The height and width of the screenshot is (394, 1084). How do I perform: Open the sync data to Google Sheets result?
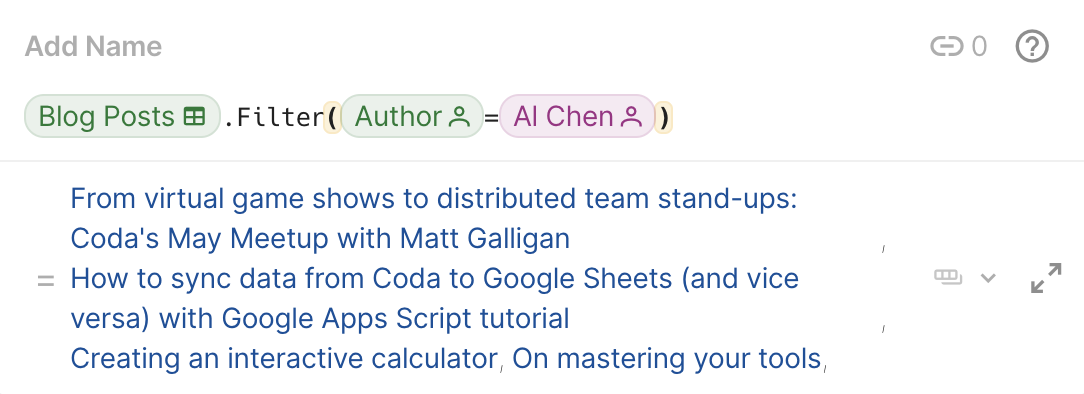(435, 299)
